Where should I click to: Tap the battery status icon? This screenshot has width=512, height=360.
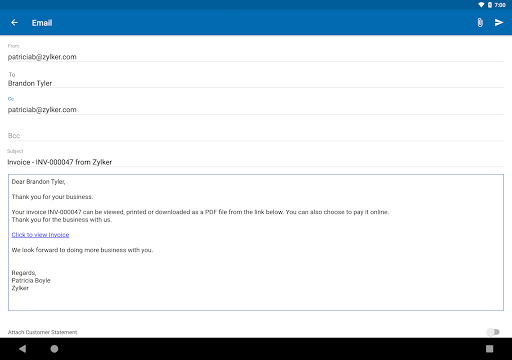tap(490, 5)
